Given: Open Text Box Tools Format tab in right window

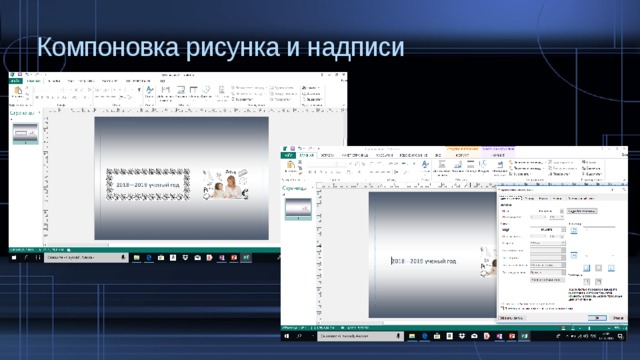Looking at the screenshot, I should click(x=498, y=156).
